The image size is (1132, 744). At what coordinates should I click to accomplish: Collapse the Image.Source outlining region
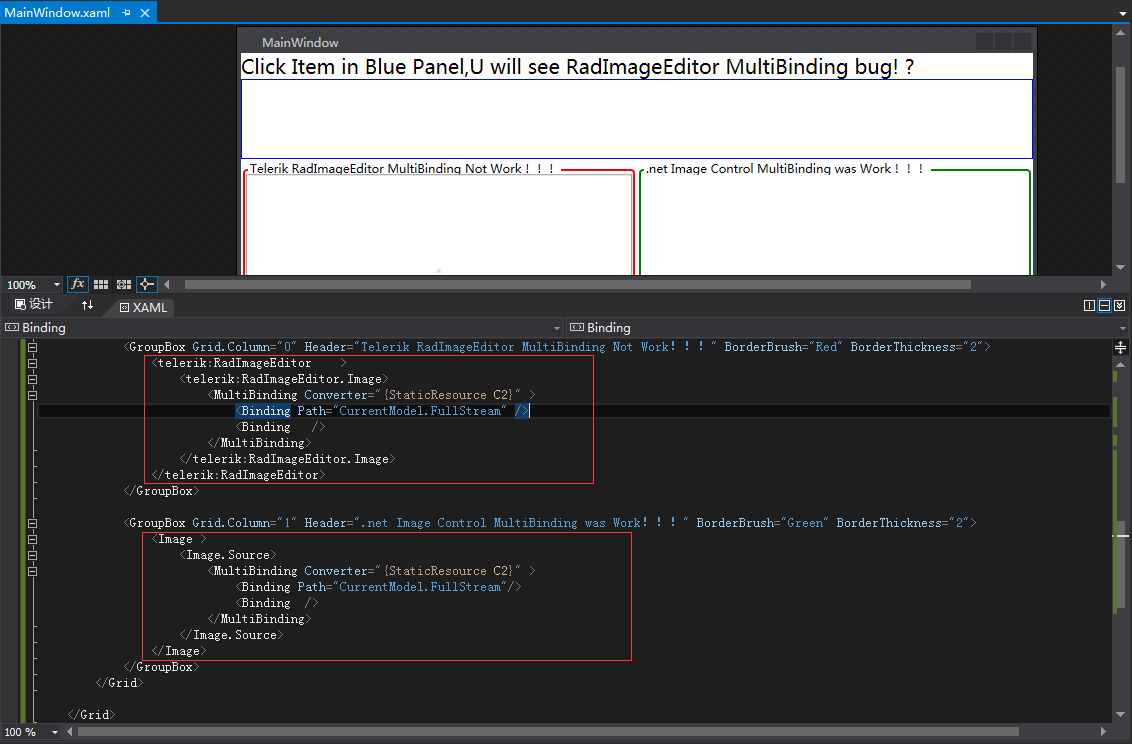click(32, 555)
